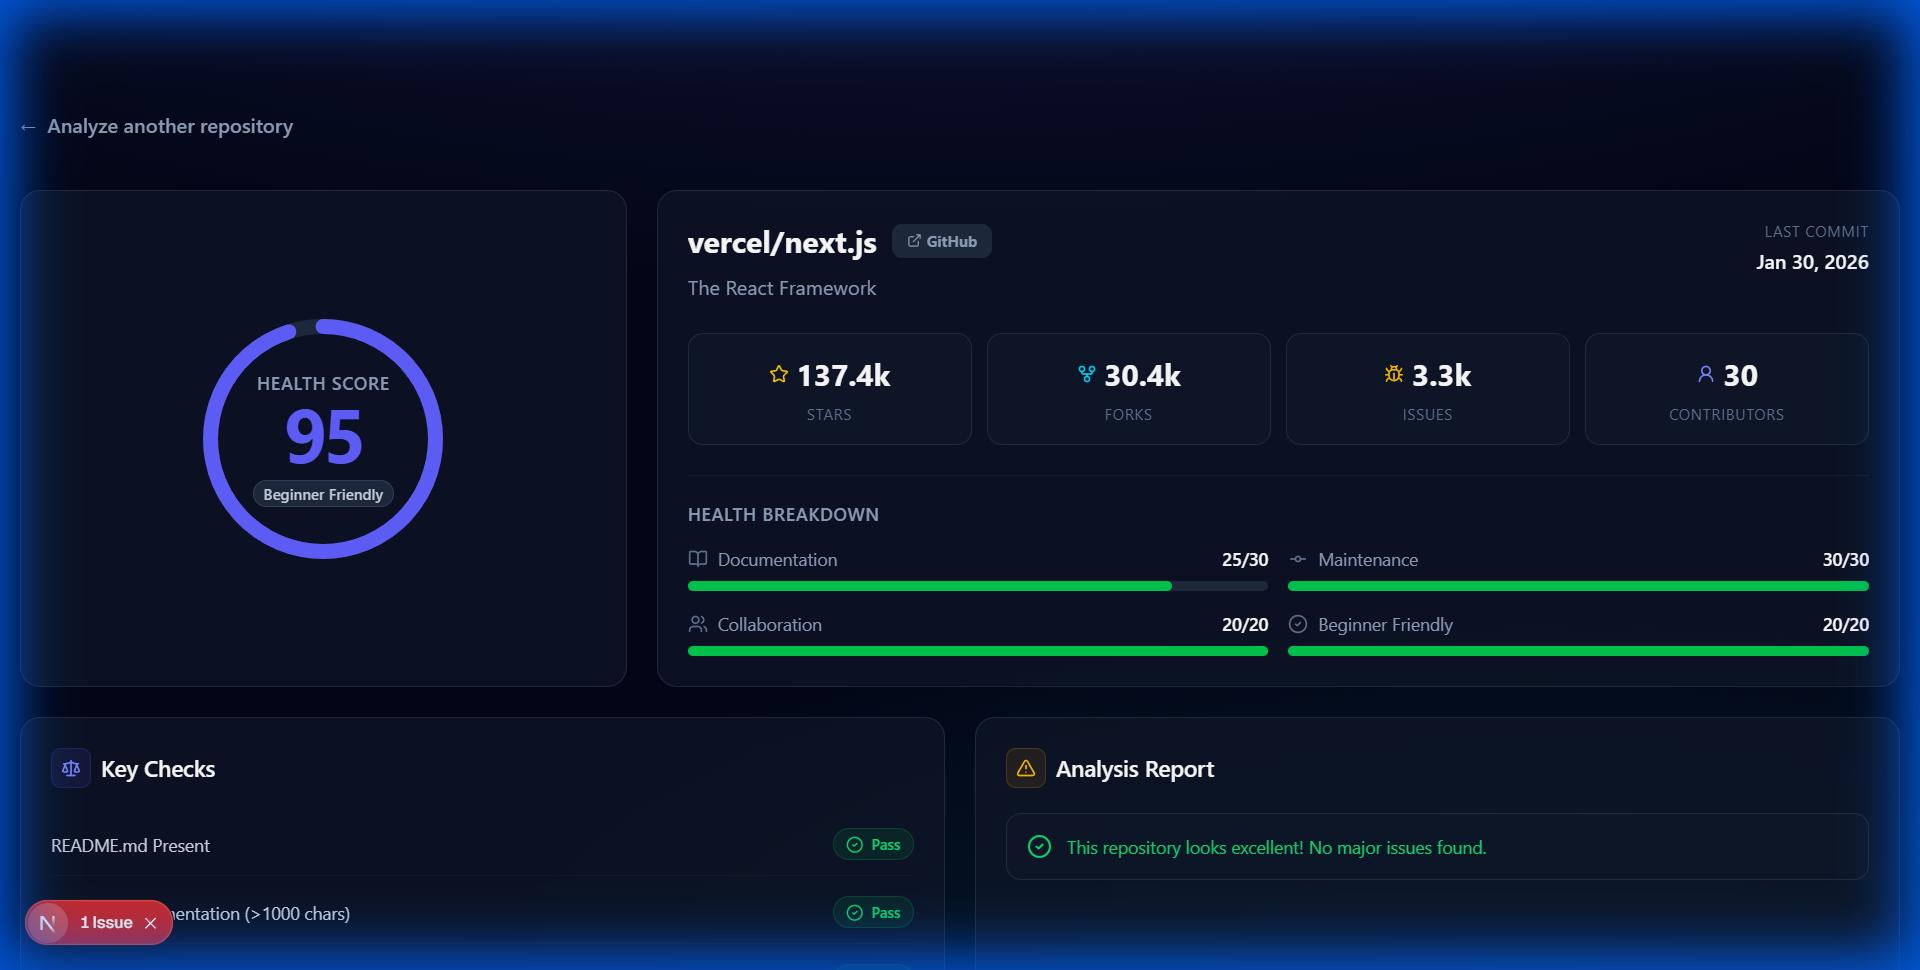
Task: Click the vercel/next.js repository title
Action: click(x=782, y=242)
